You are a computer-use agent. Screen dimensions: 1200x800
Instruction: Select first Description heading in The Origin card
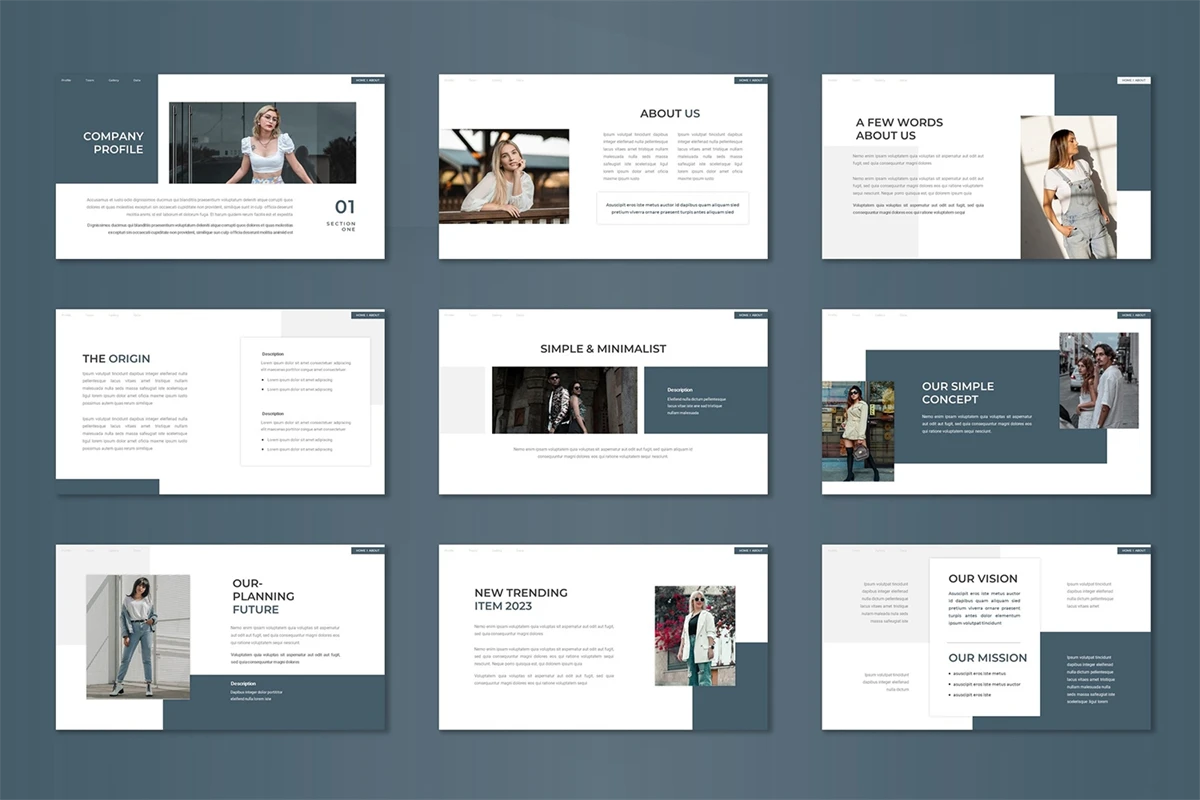[x=273, y=354]
